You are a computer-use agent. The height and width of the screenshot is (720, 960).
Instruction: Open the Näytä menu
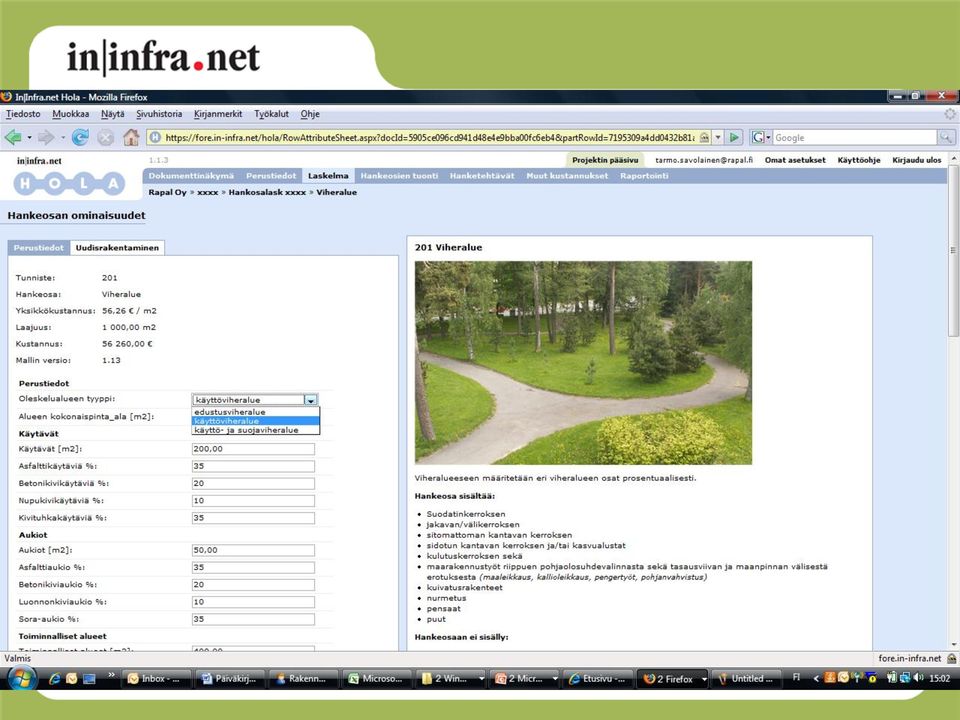tap(113, 114)
